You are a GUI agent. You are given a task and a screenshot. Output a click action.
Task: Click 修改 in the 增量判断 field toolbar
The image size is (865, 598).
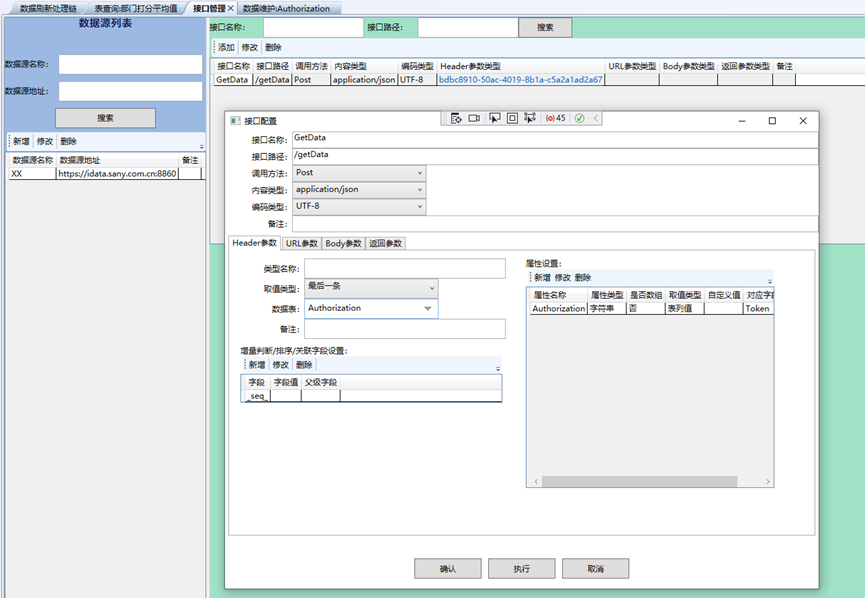click(280, 365)
